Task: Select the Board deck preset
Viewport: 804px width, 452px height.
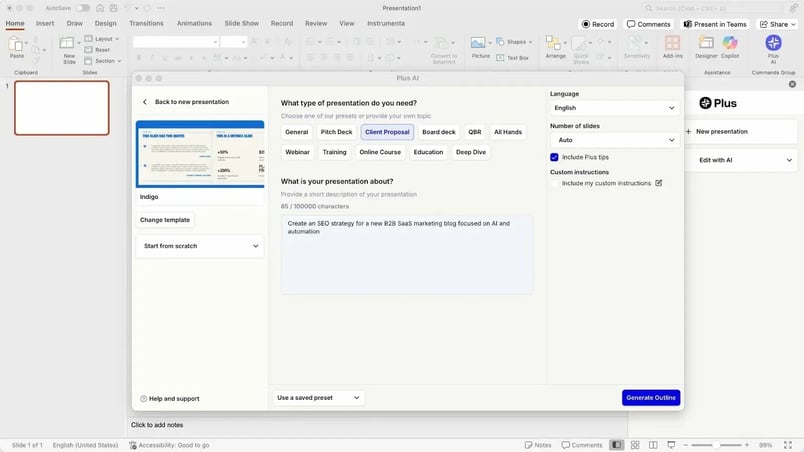Action: point(438,132)
